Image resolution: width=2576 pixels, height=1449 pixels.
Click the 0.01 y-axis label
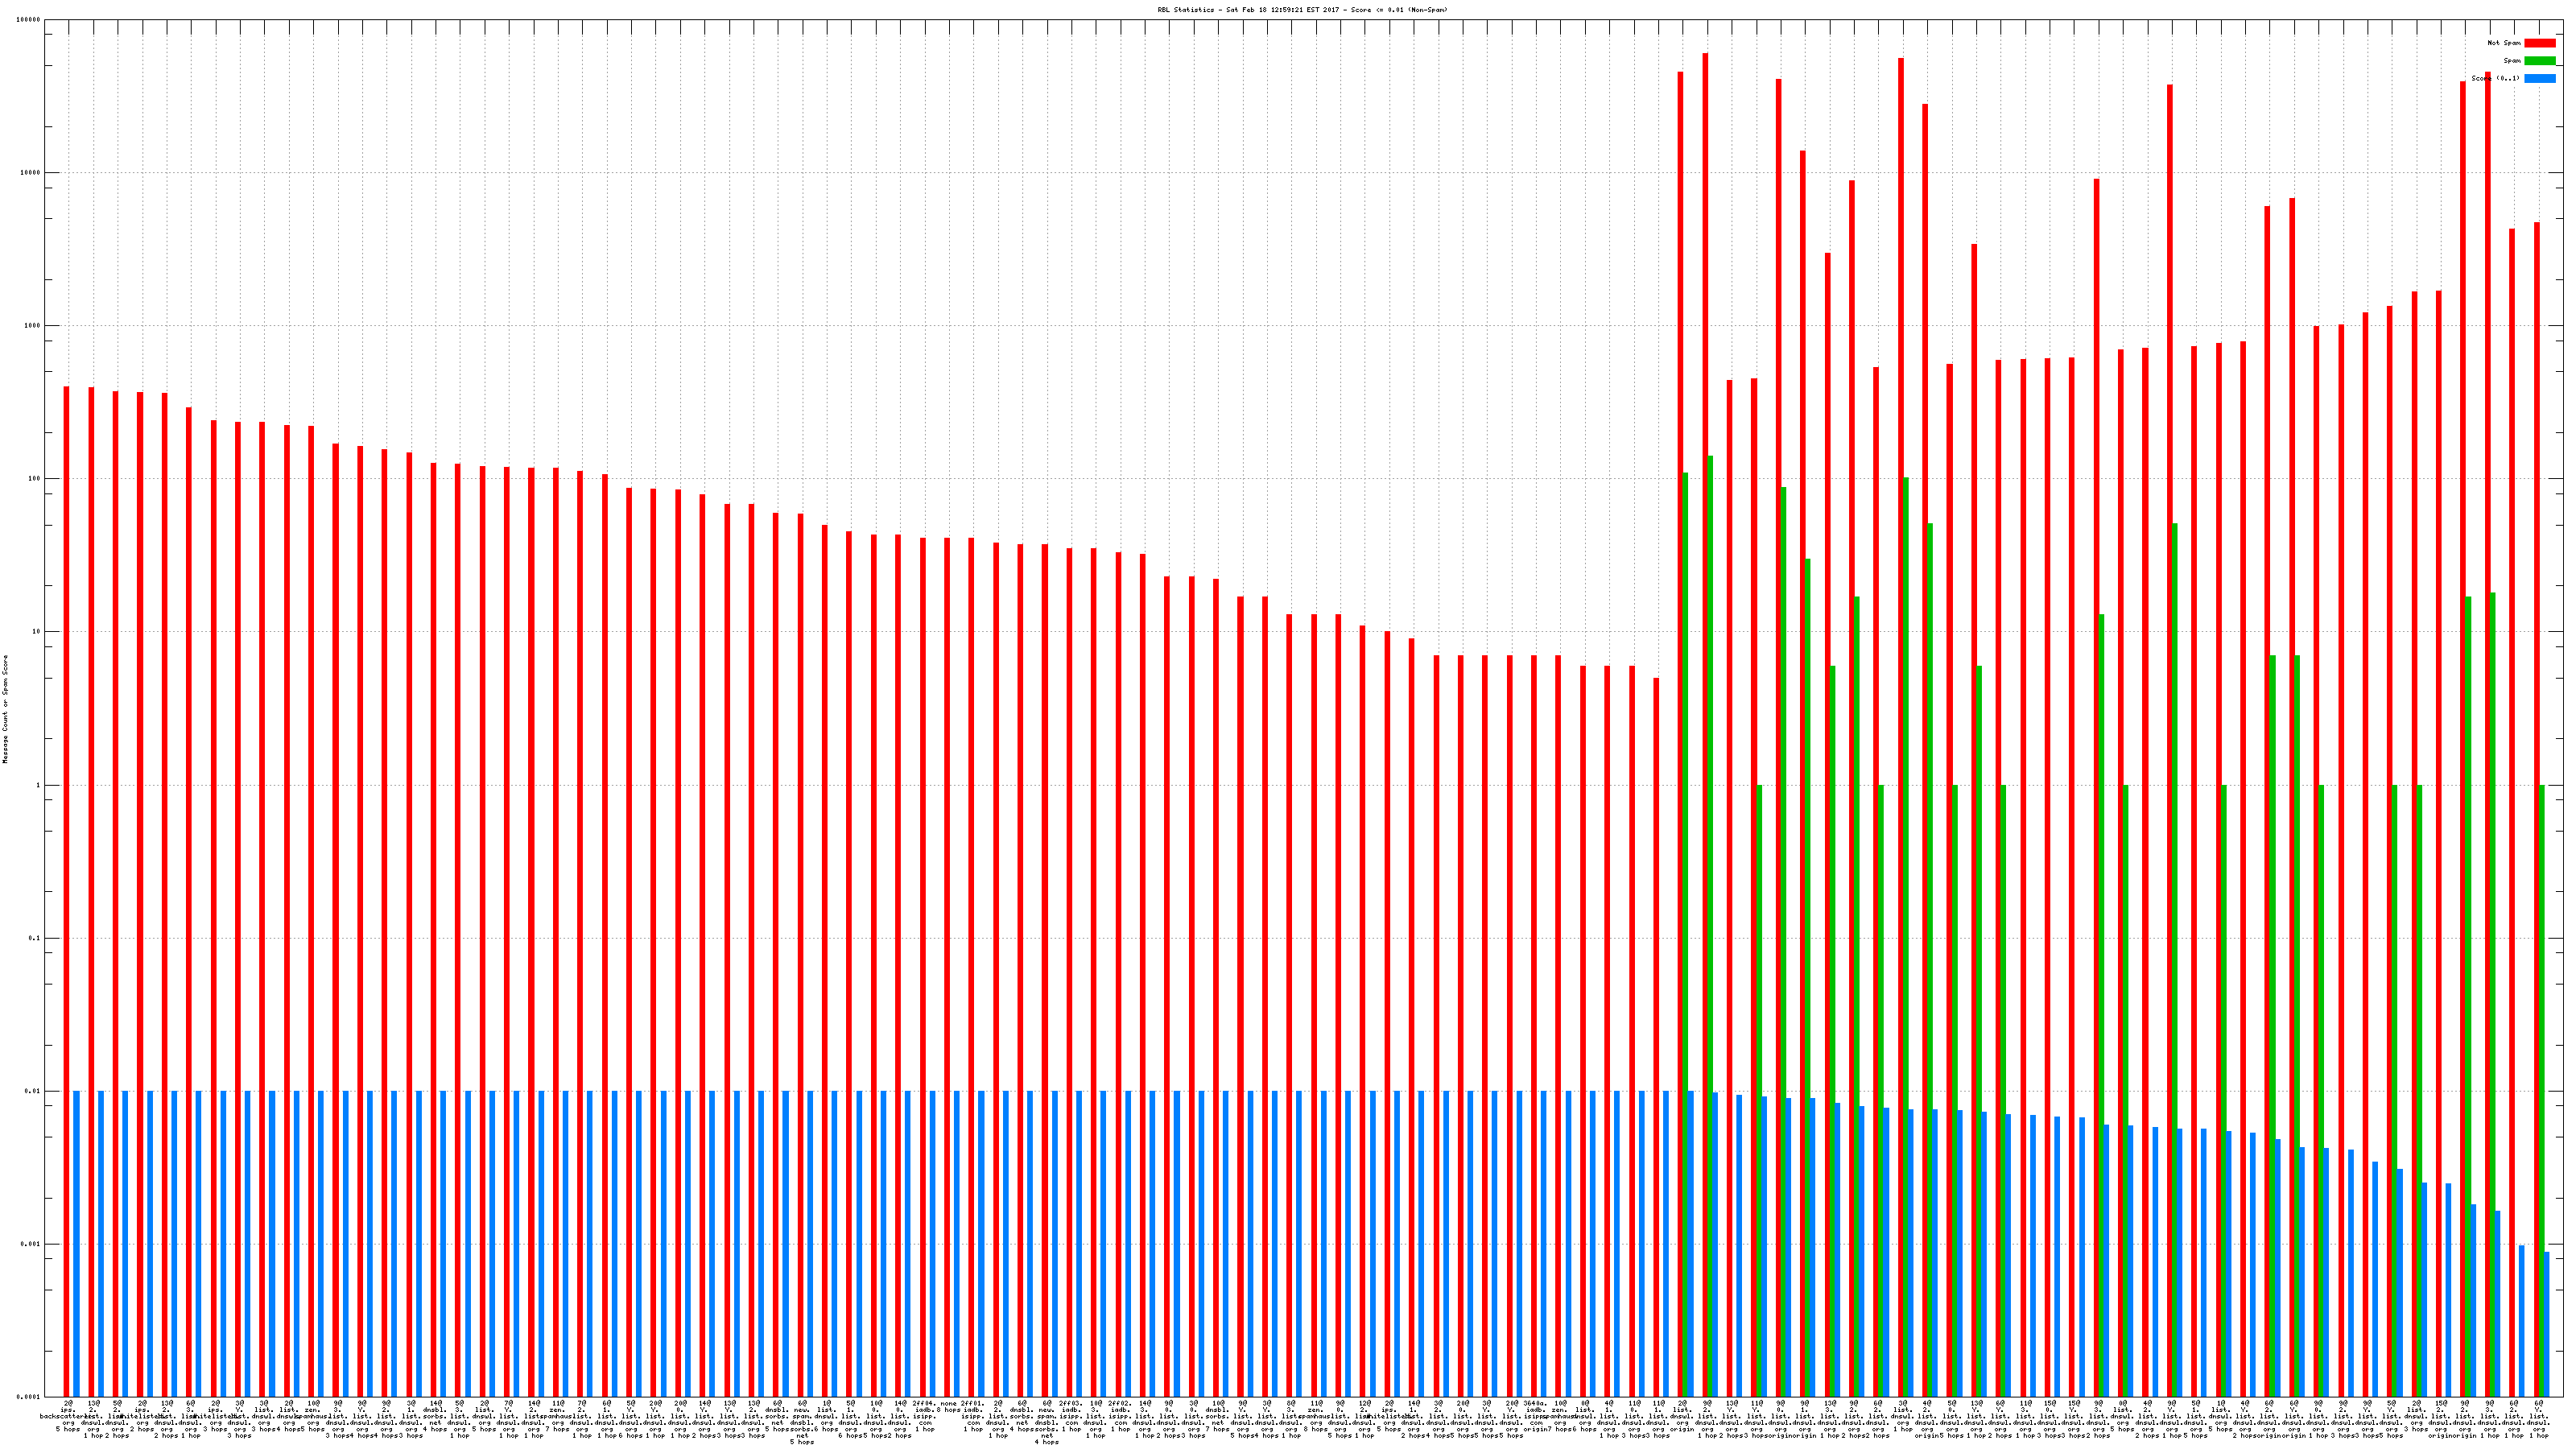pos(33,1092)
